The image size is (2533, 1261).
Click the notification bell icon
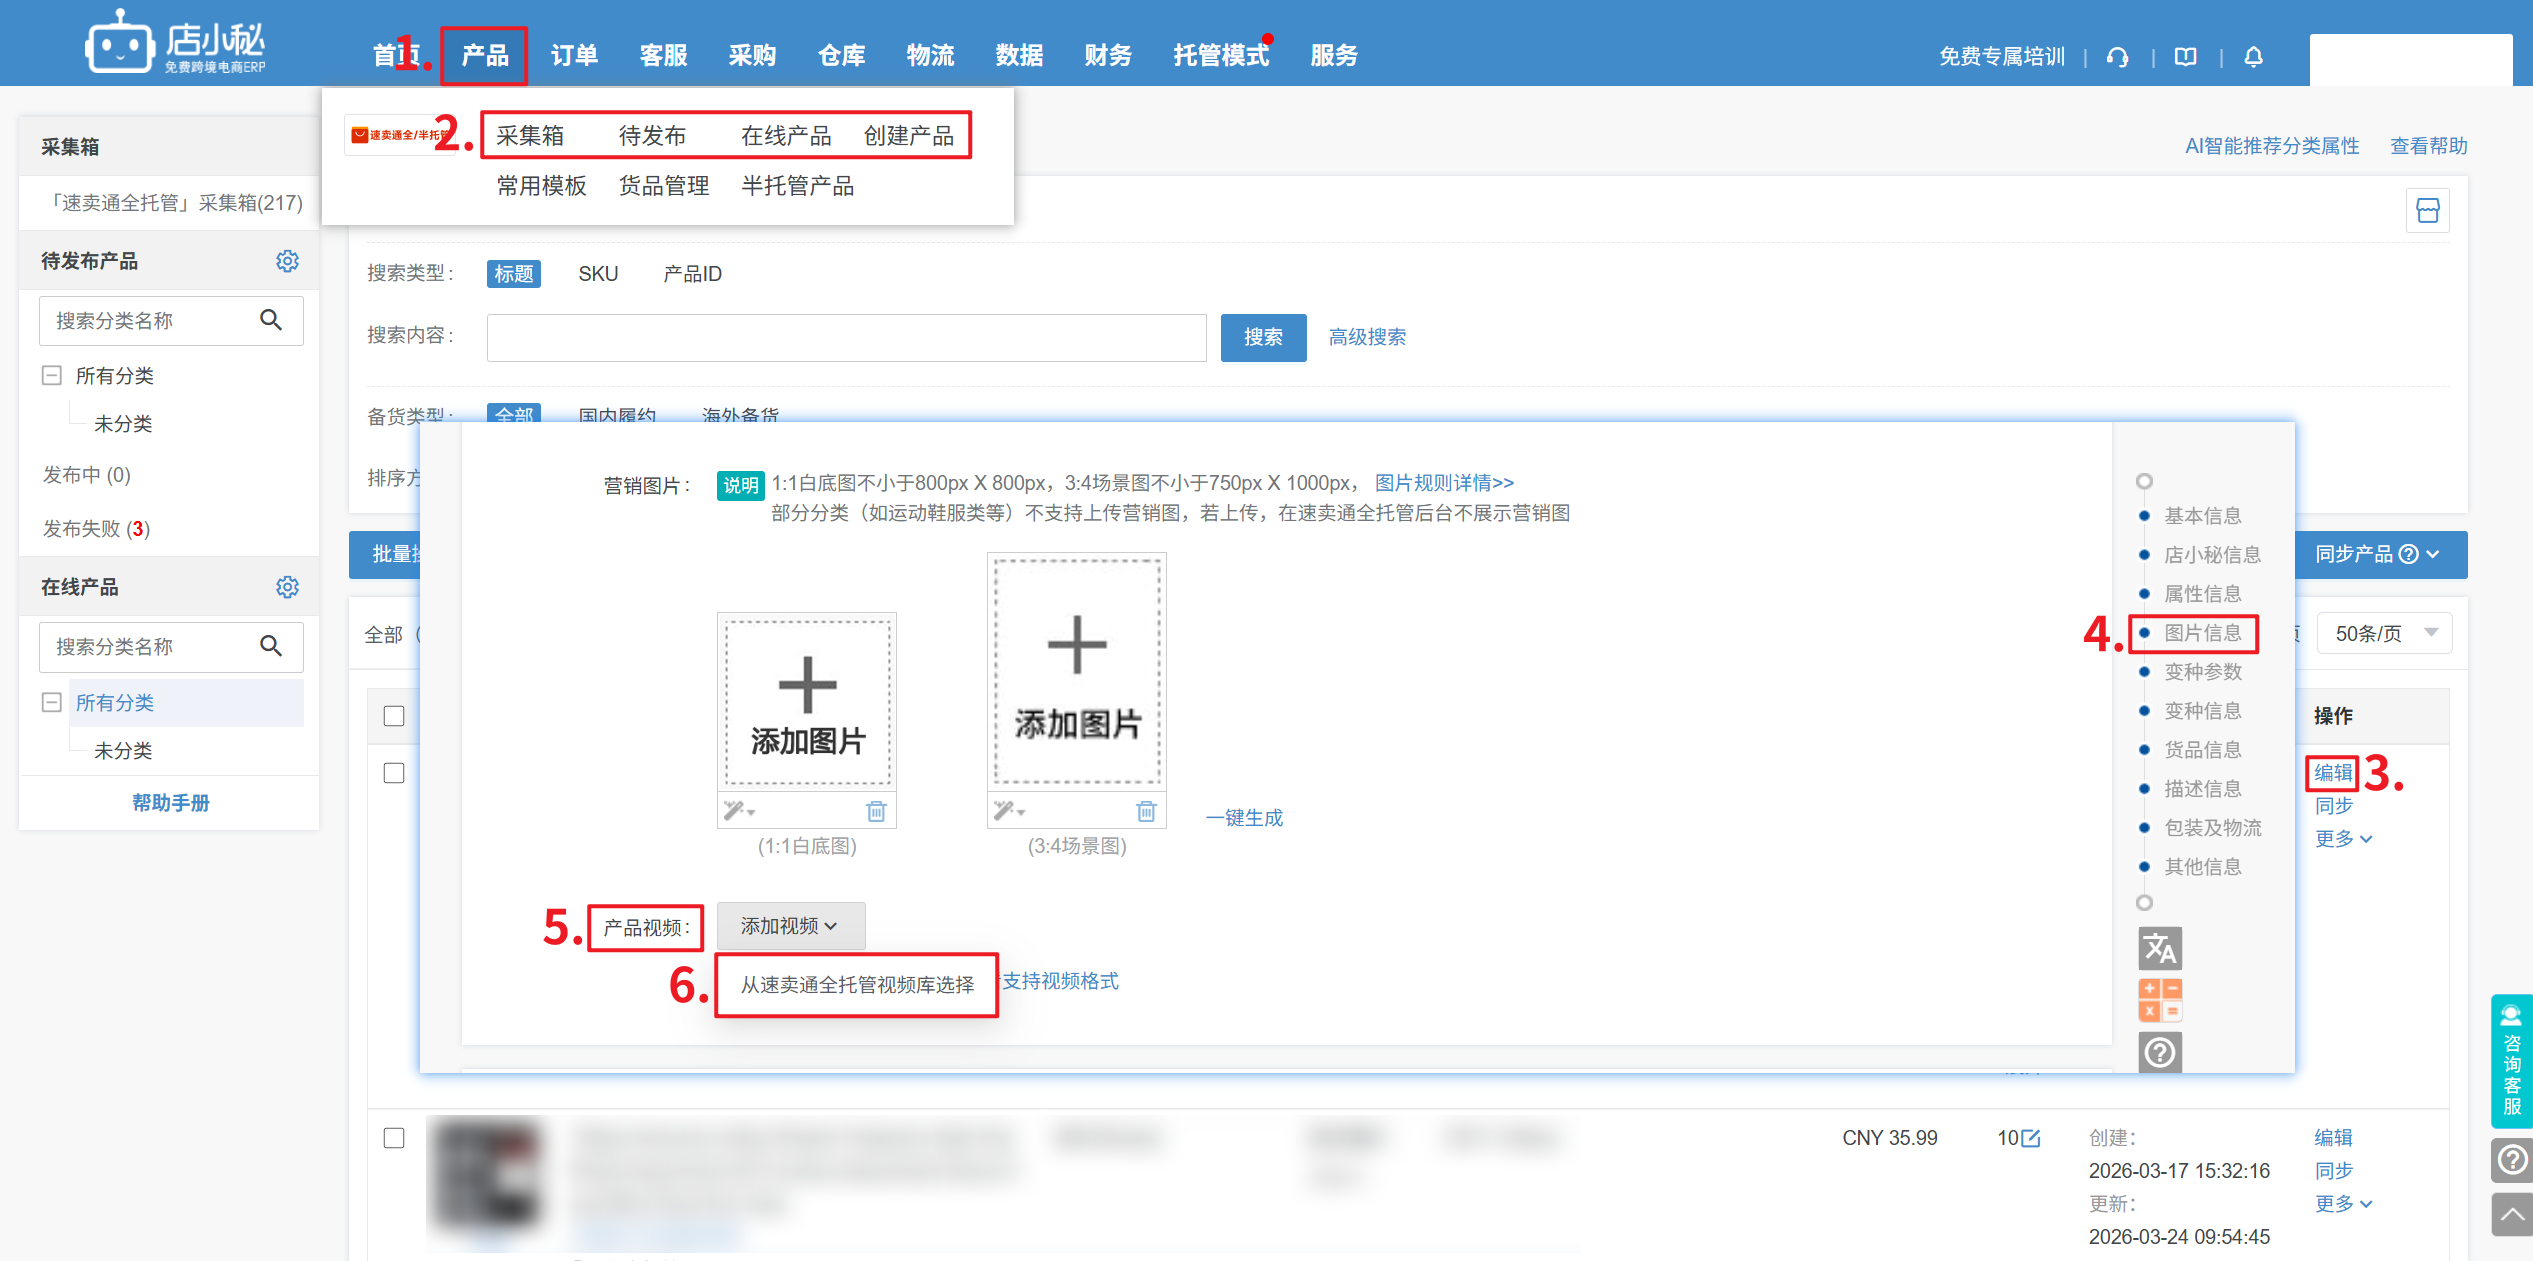[x=2253, y=57]
